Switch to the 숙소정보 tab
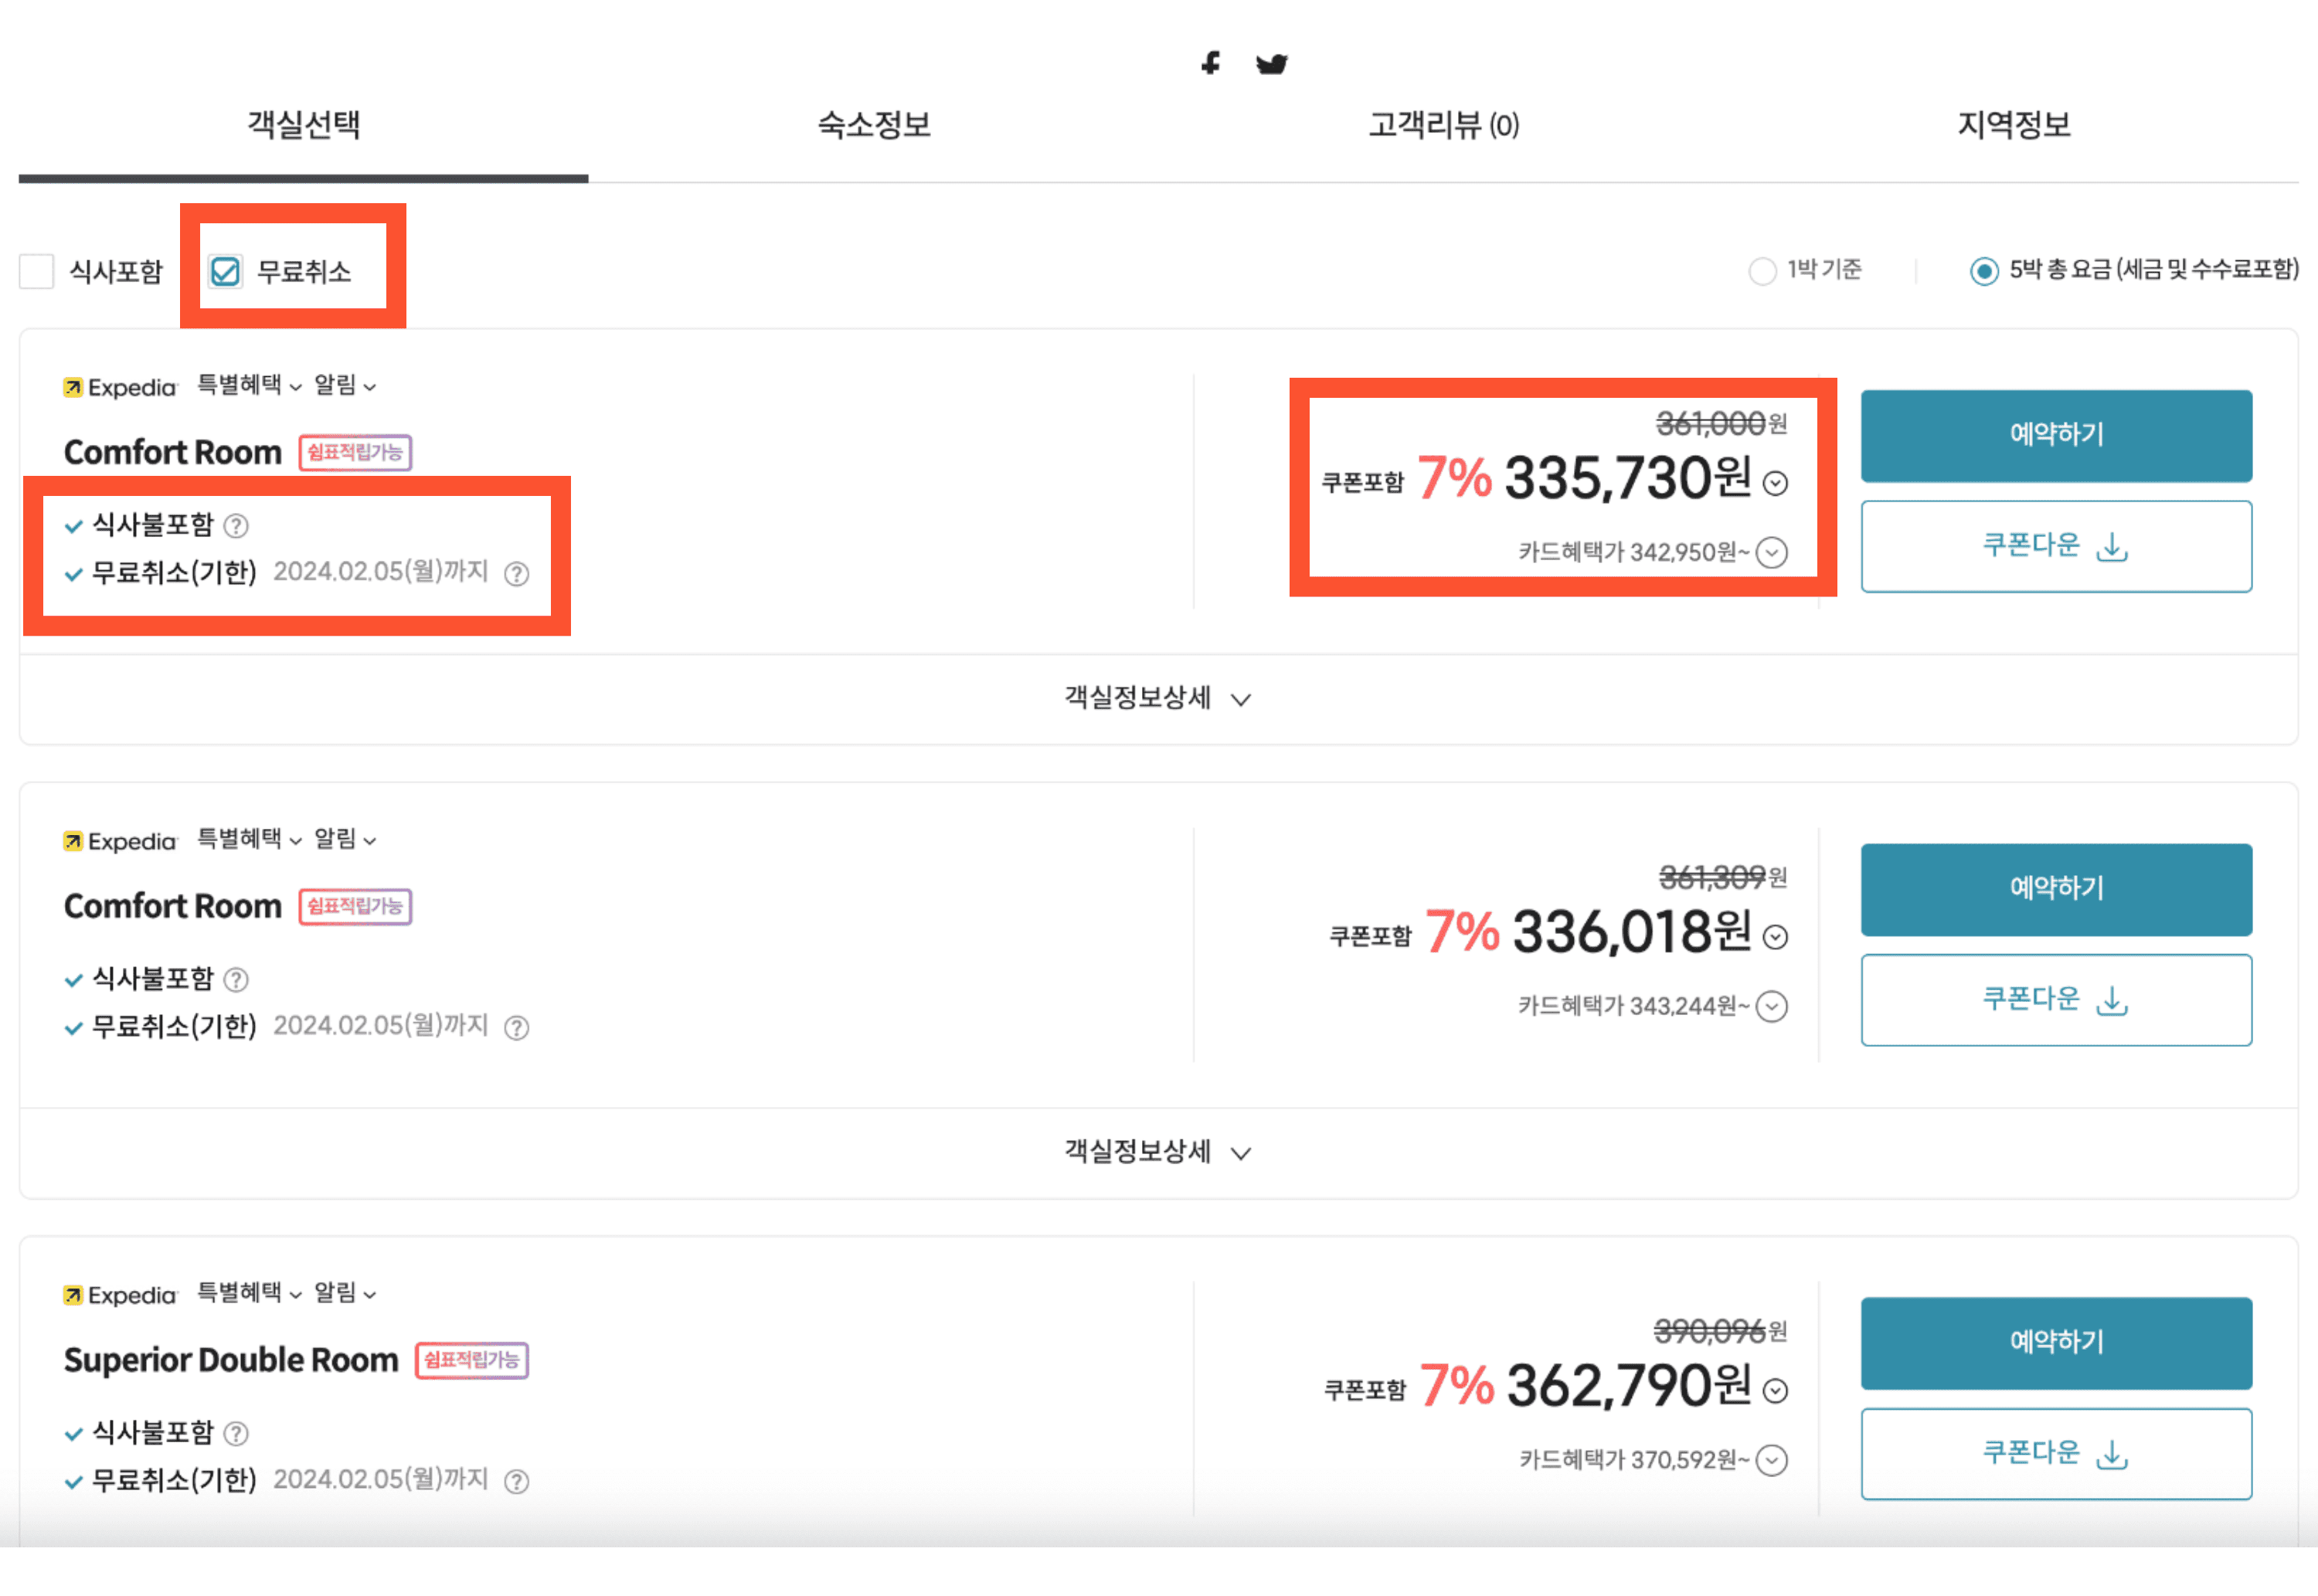The width and height of the screenshot is (2318, 1596). (x=873, y=125)
